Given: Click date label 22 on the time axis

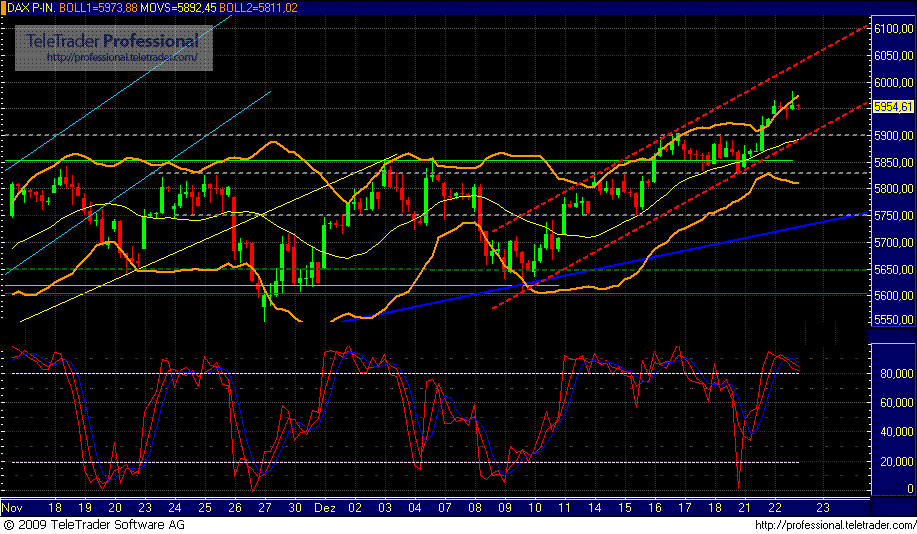Looking at the screenshot, I should [x=774, y=508].
